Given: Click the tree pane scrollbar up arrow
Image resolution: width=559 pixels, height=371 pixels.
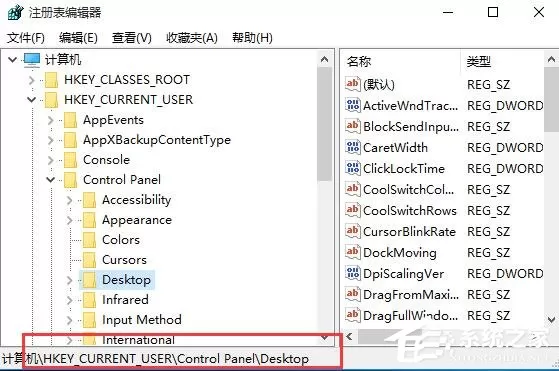Looking at the screenshot, I should 324,60.
